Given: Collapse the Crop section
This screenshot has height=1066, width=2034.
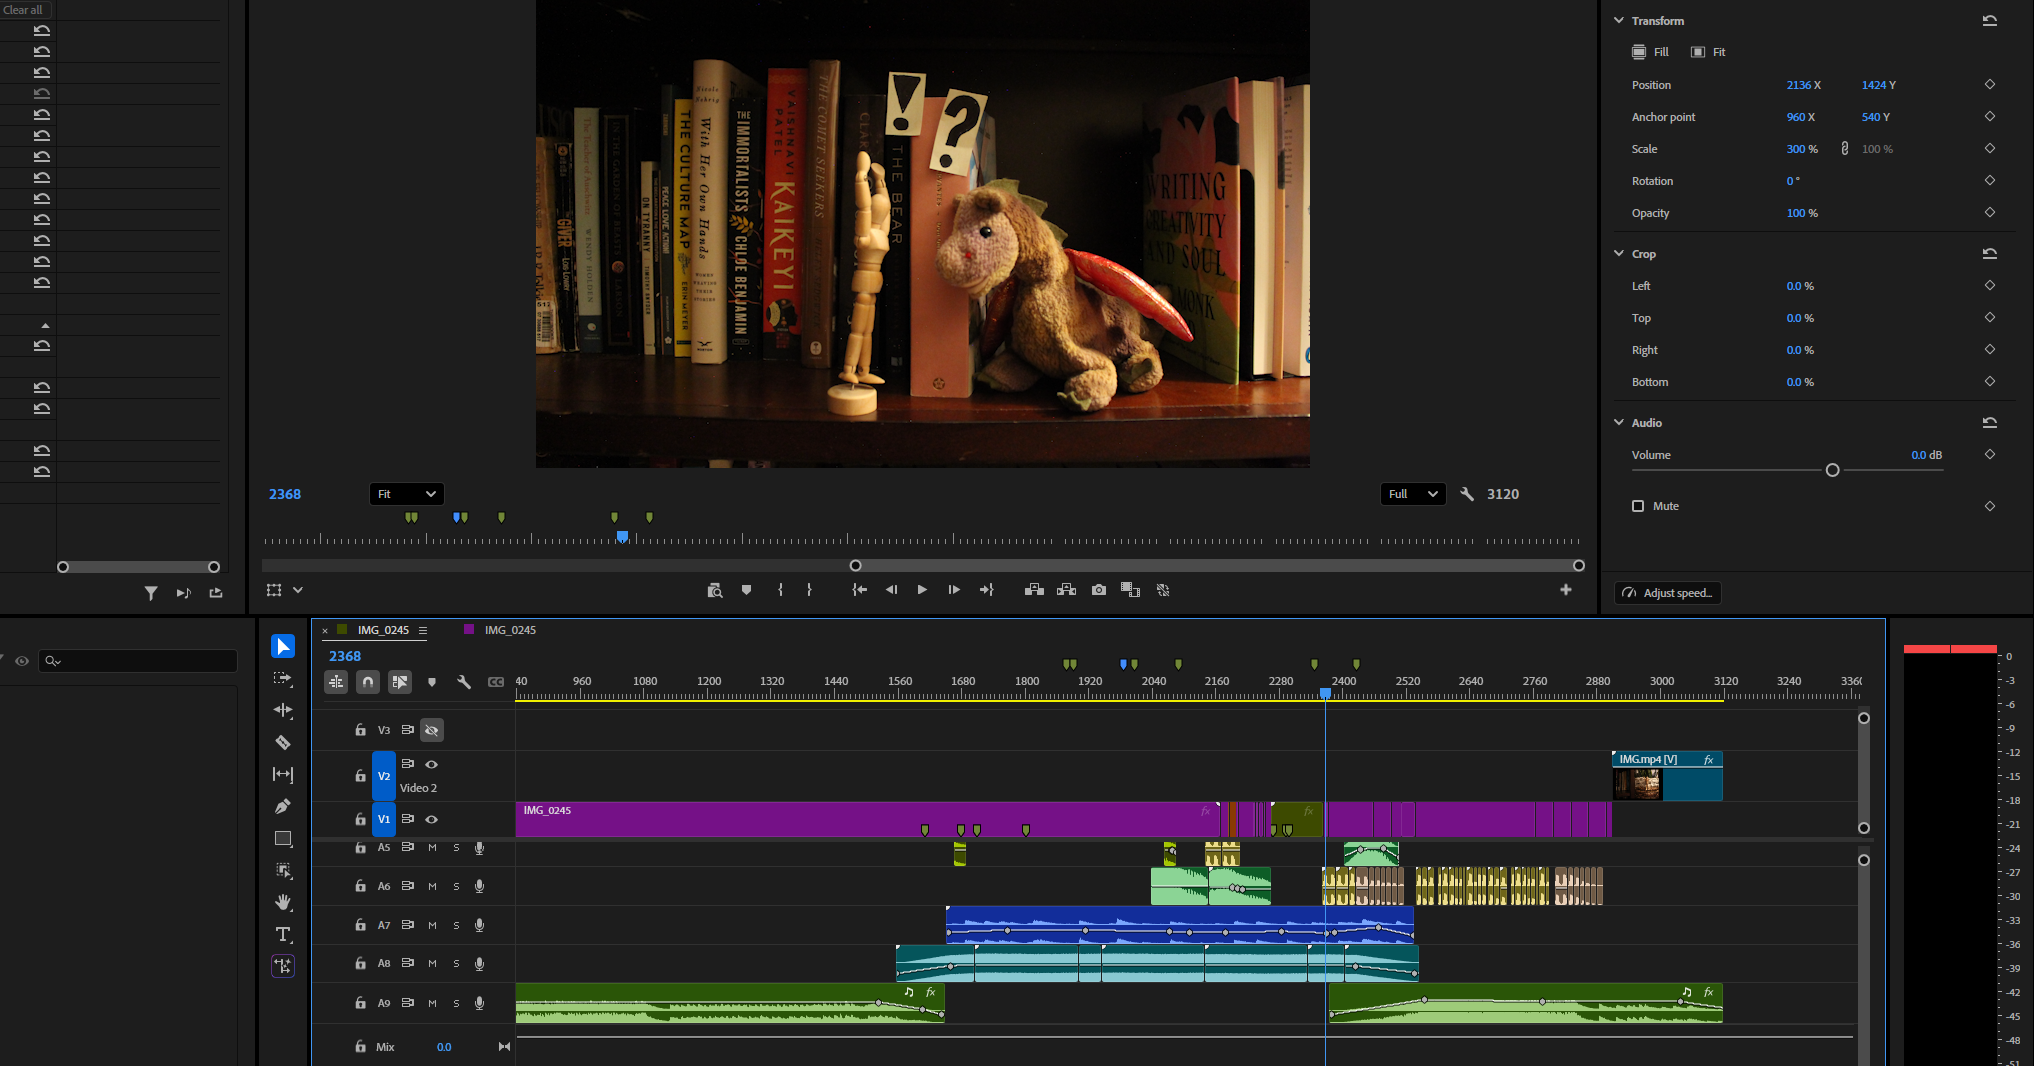Looking at the screenshot, I should click(1619, 254).
